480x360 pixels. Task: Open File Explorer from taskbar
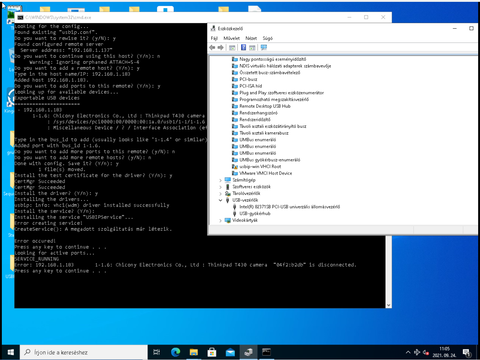[x=194, y=352]
